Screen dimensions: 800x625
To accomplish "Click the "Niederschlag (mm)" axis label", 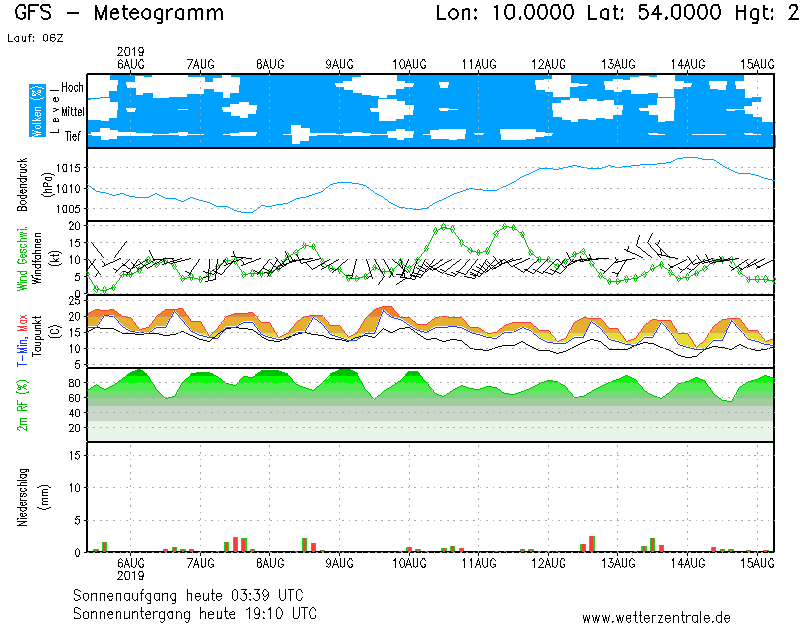I will pos(29,497).
